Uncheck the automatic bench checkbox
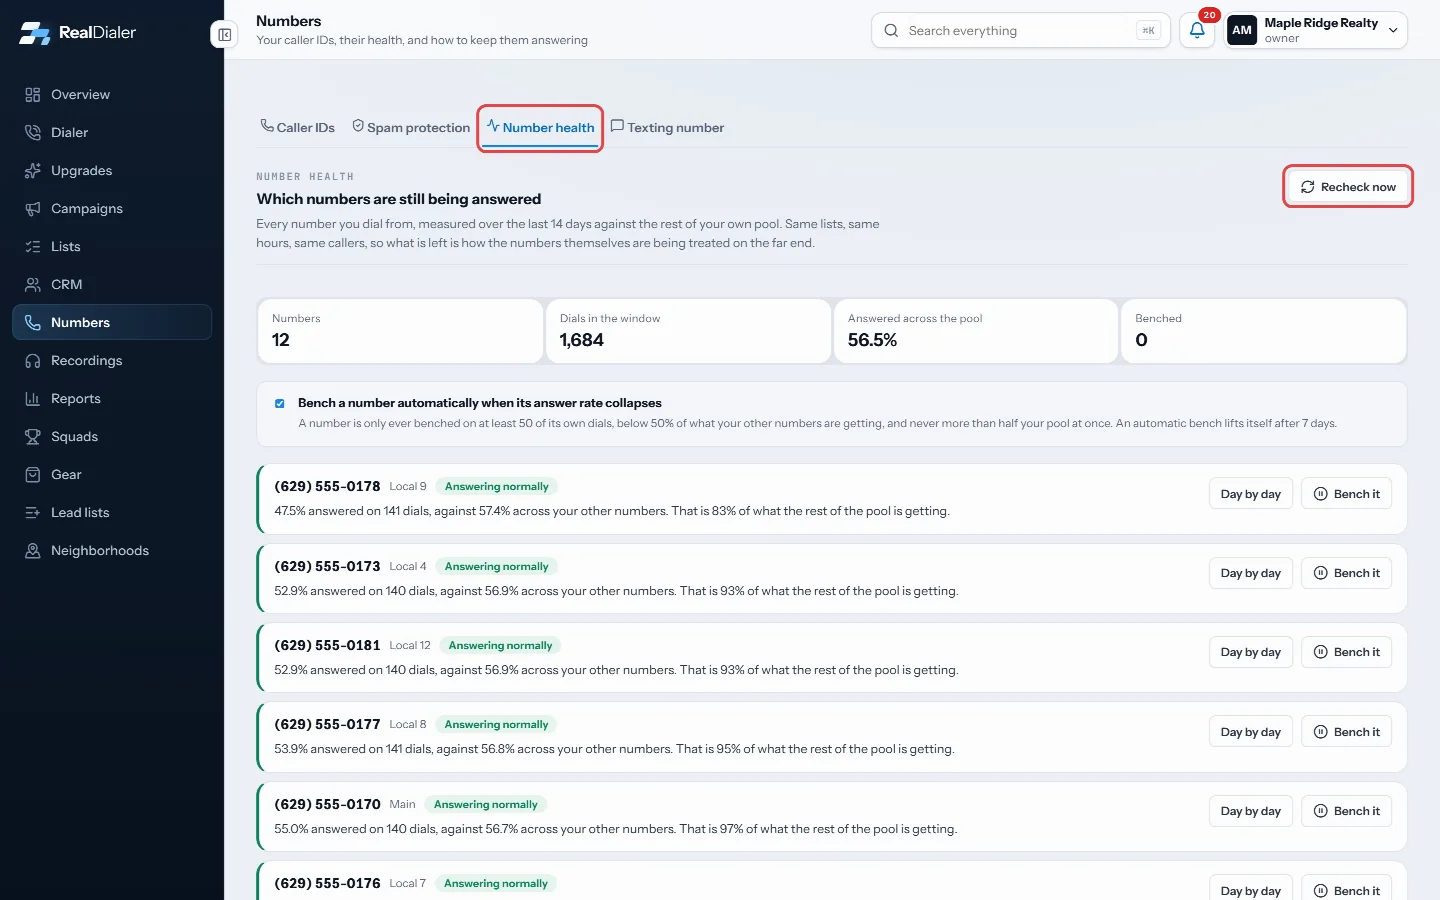 tap(280, 404)
